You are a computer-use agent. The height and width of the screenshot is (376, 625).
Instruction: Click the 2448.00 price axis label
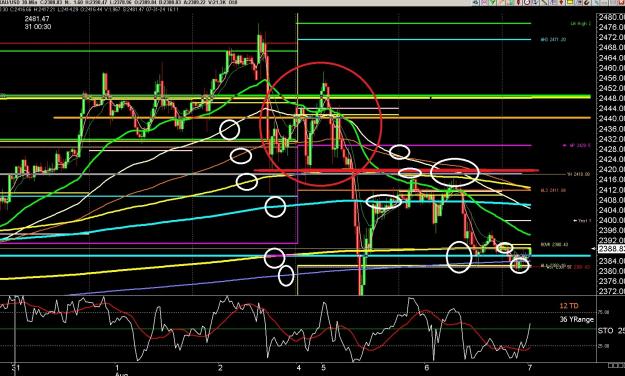pos(611,98)
